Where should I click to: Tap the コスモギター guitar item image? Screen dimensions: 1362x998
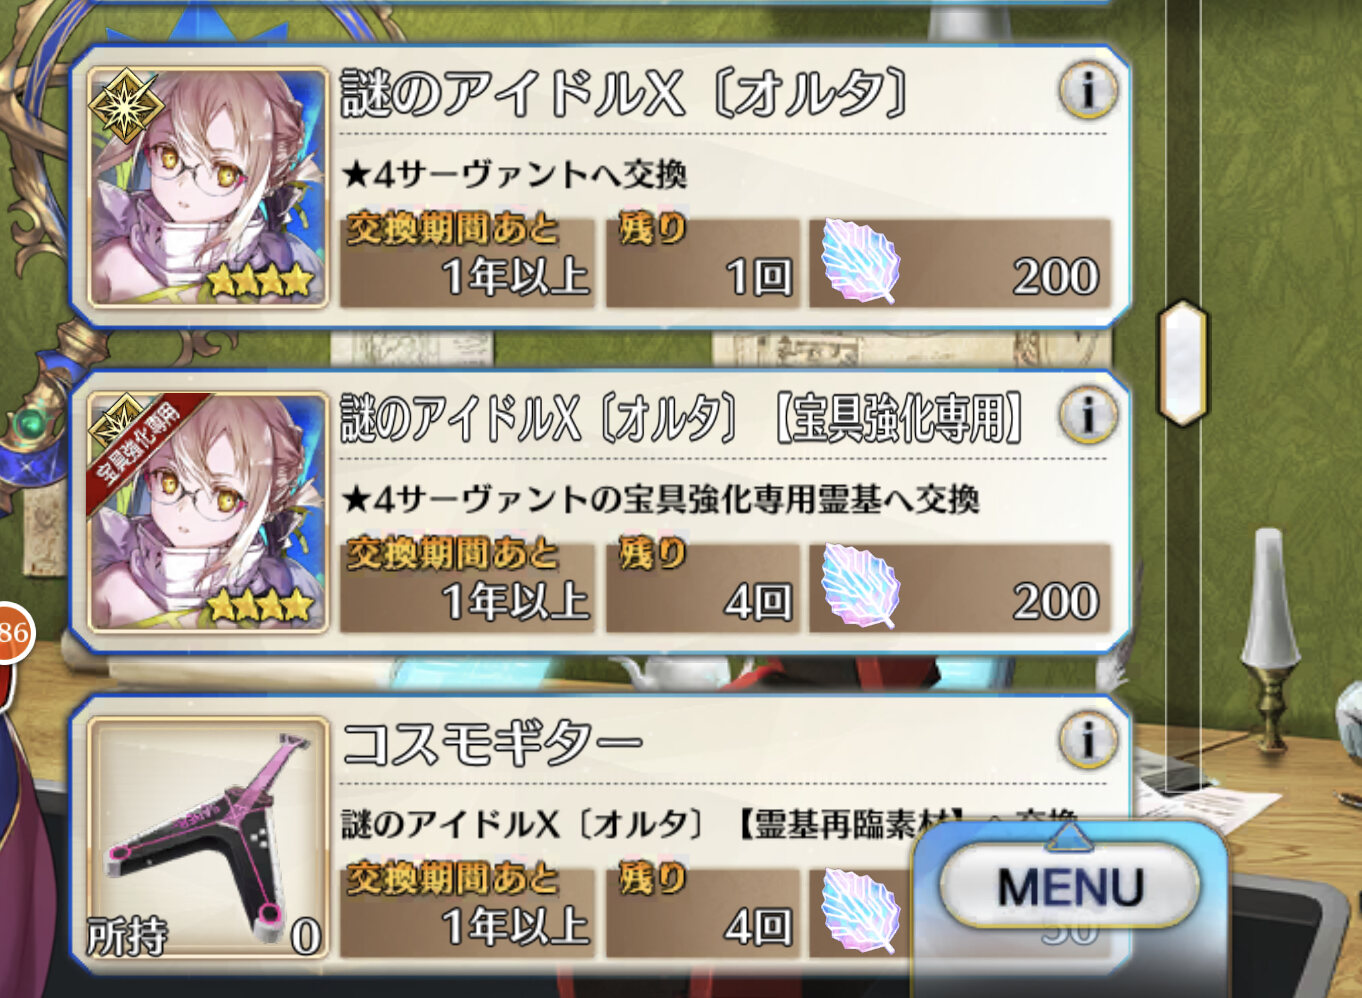pos(208,837)
